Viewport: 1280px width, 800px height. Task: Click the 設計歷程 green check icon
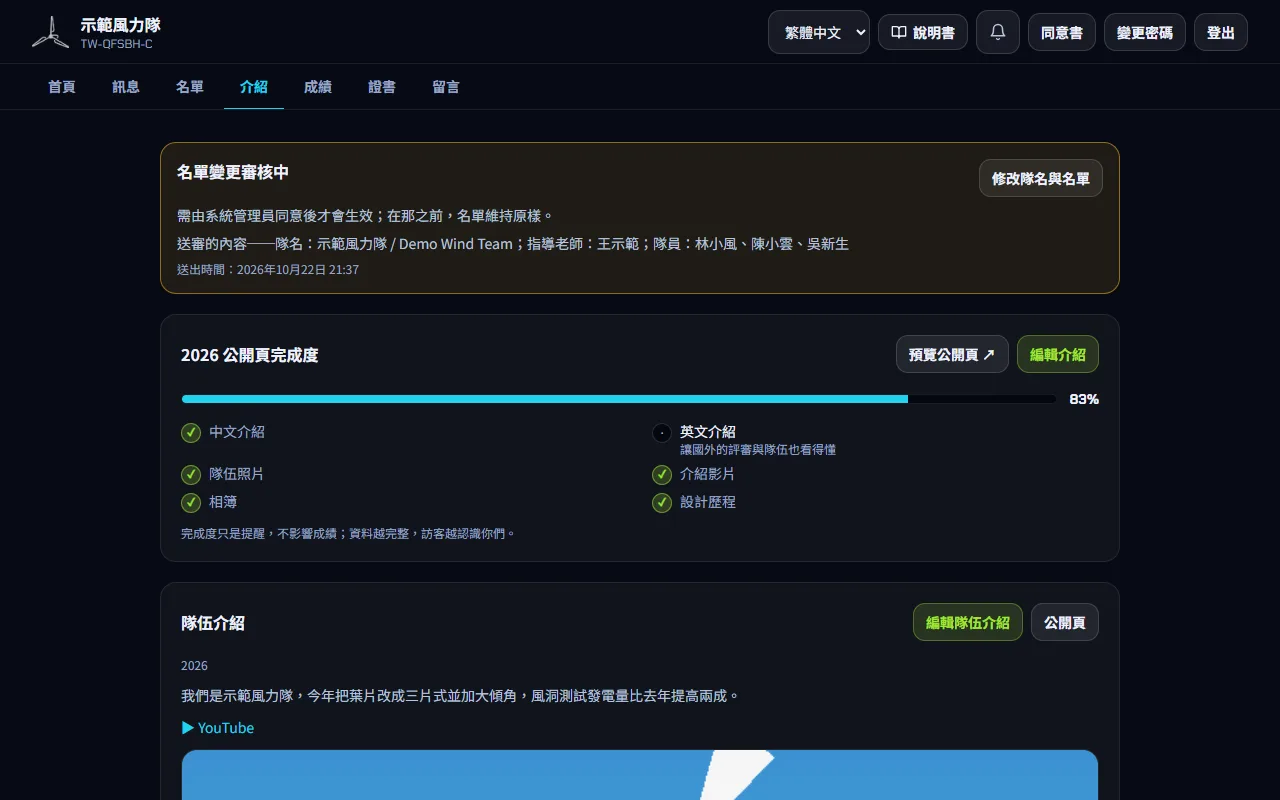[662, 502]
